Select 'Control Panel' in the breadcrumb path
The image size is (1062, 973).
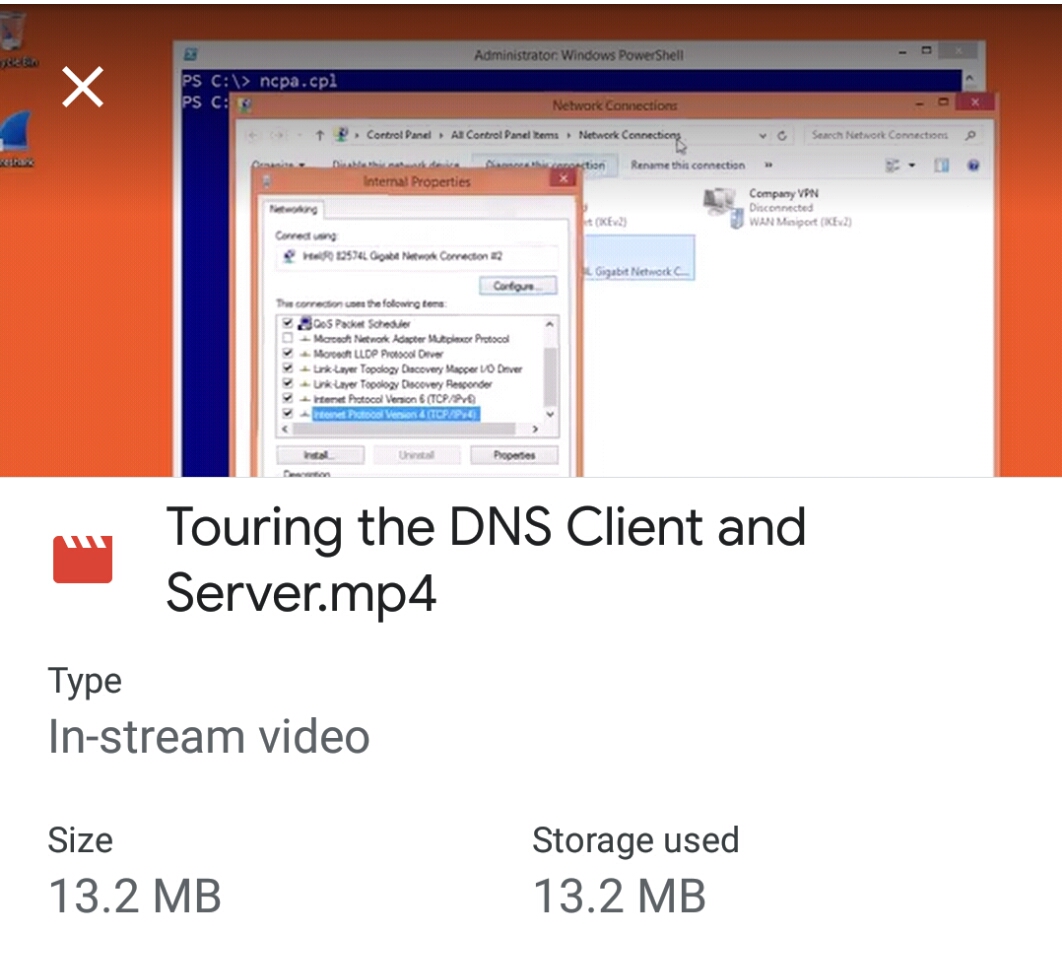click(398, 135)
